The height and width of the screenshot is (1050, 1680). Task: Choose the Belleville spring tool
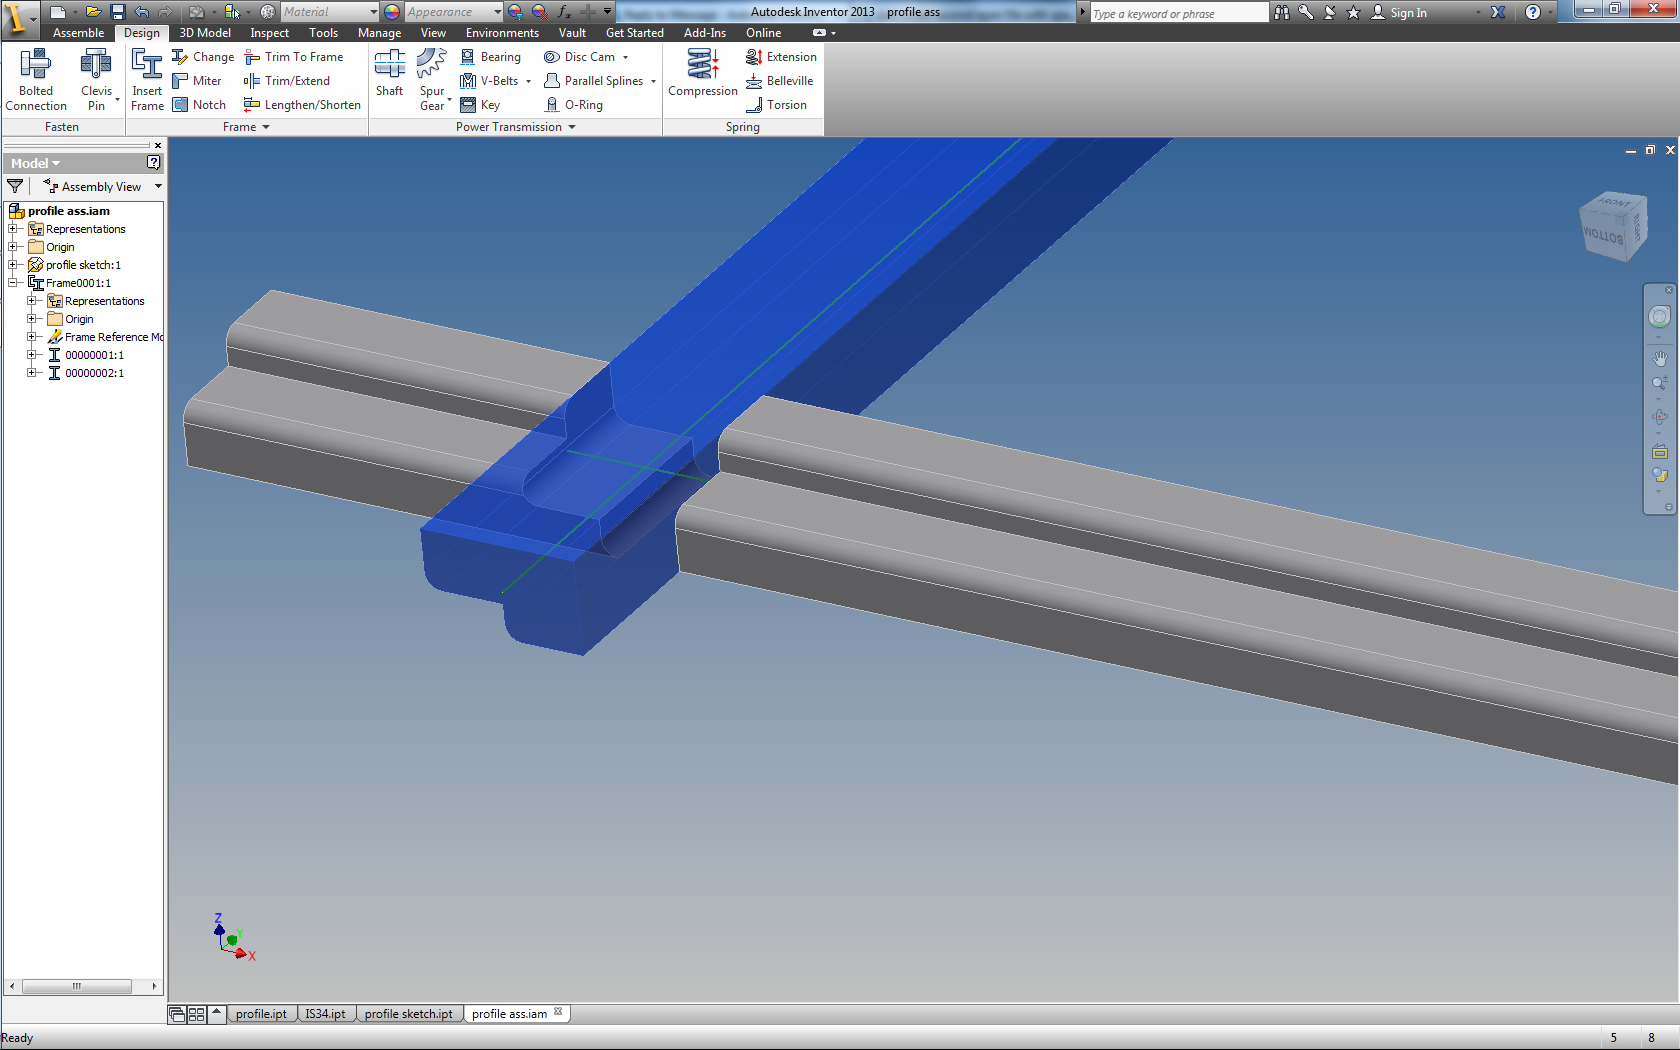(779, 81)
